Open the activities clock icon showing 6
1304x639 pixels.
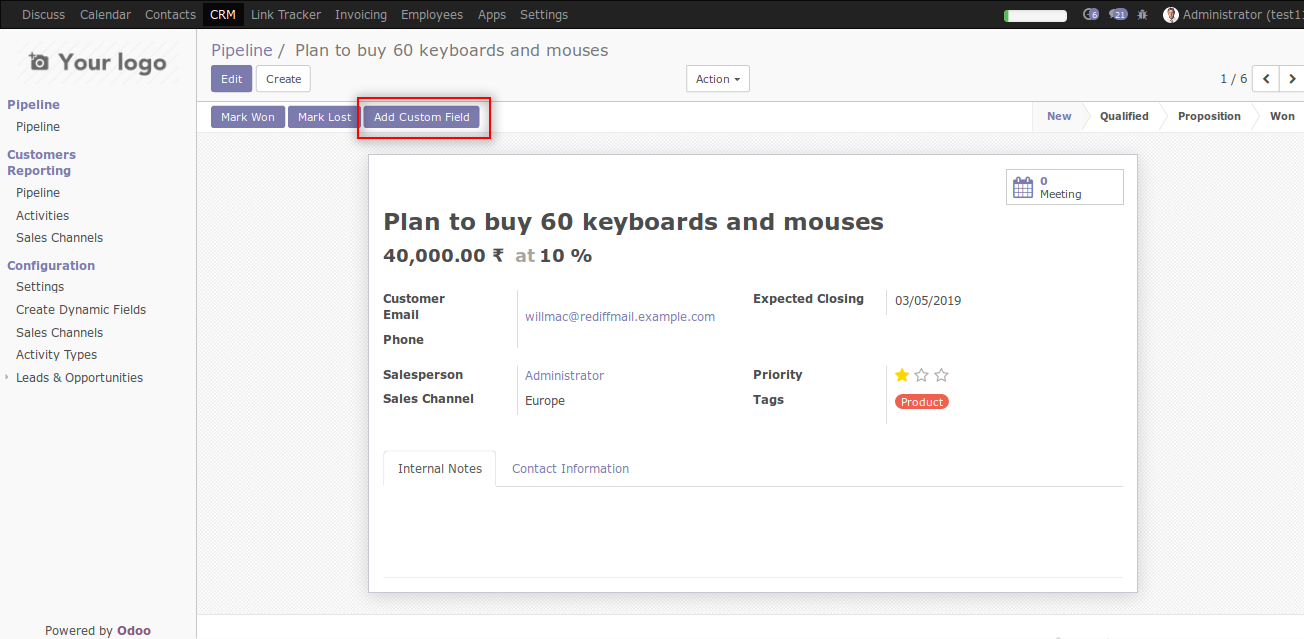point(1091,15)
